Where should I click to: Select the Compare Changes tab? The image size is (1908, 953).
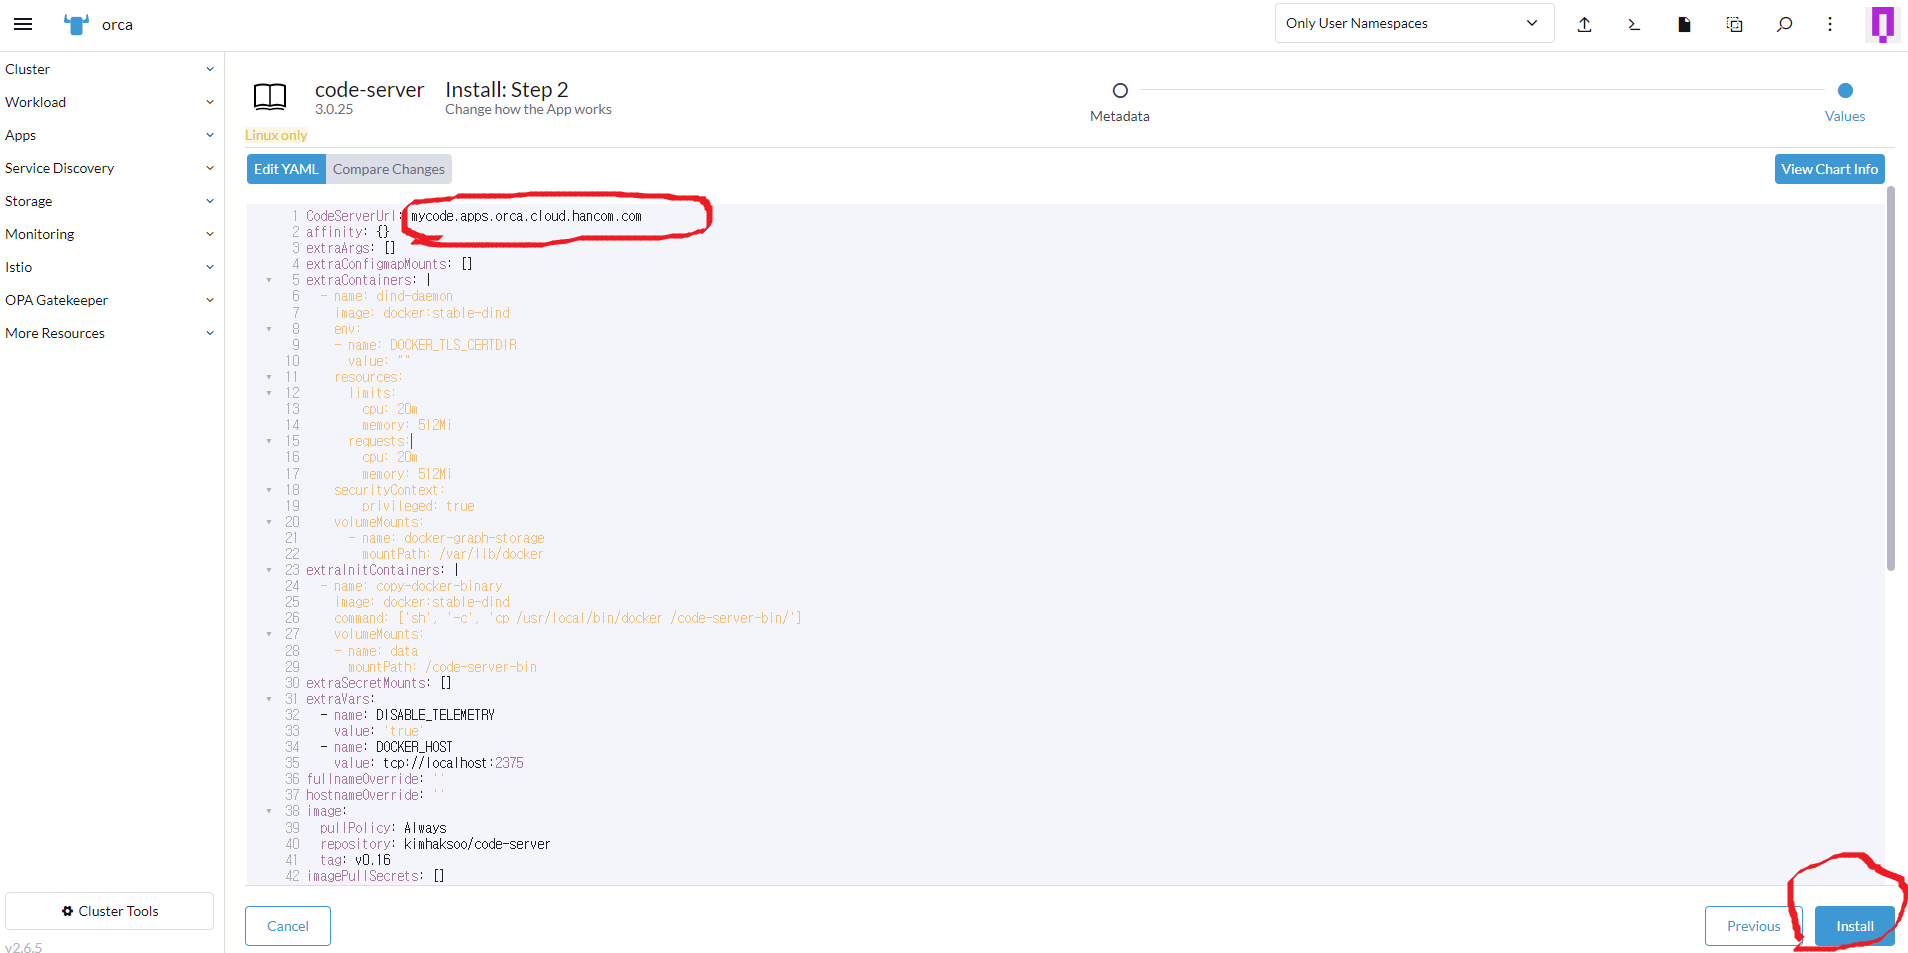[x=389, y=169]
